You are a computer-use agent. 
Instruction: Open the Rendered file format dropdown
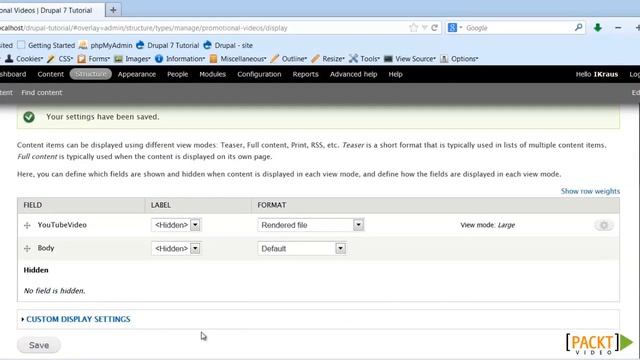[x=311, y=225]
